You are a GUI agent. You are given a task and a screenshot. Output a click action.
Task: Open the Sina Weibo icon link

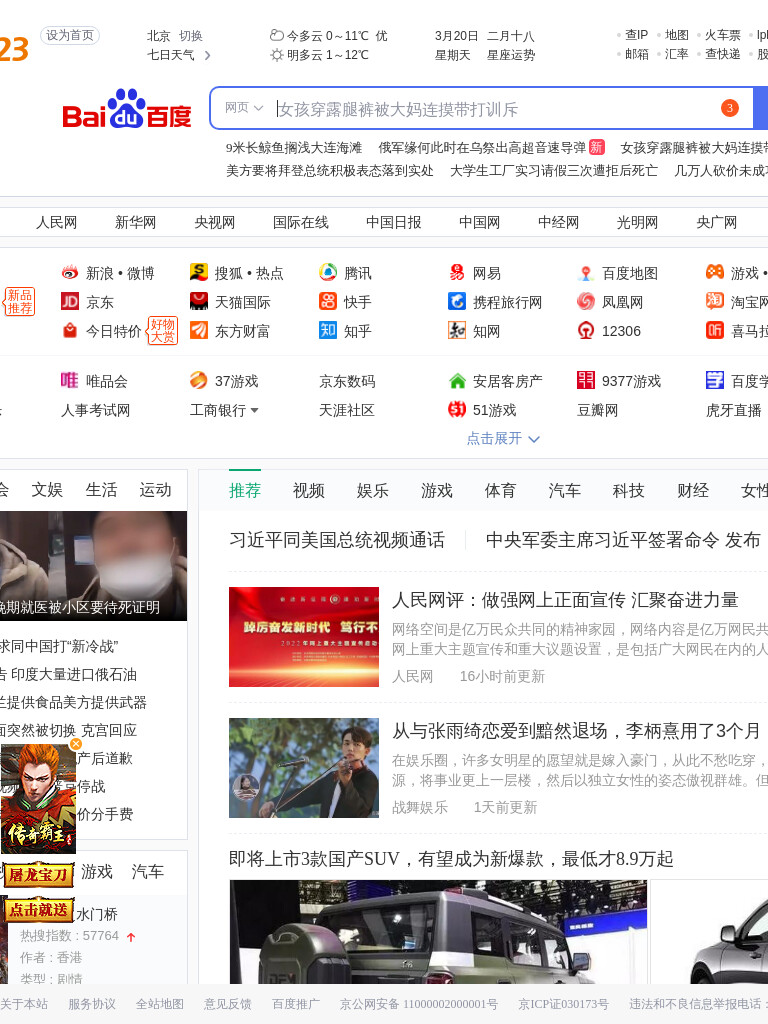coord(70,272)
